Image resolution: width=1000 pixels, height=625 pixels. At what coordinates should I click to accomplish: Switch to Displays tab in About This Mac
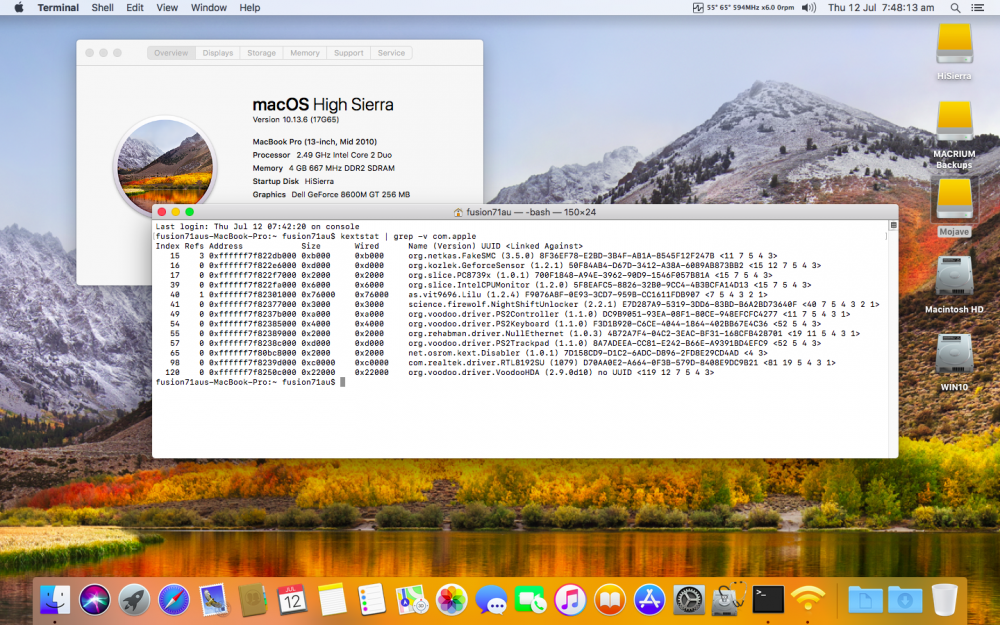[x=217, y=53]
